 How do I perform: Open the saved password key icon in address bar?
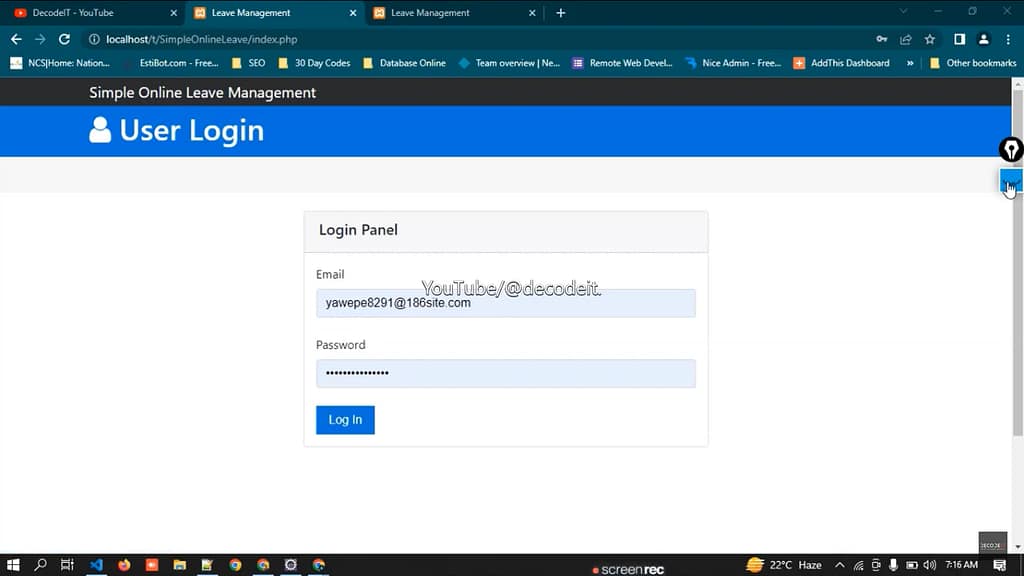[879, 40]
